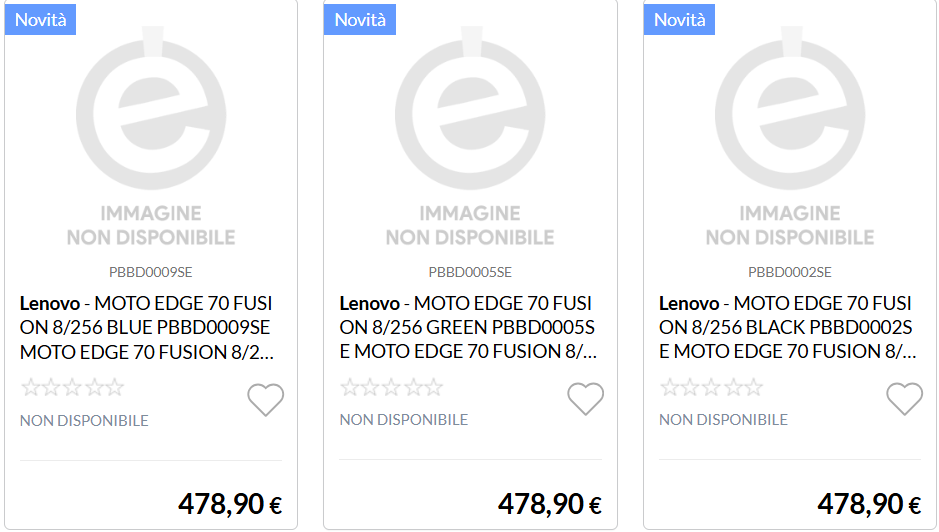Click product code PBBD0002SE

click(790, 272)
